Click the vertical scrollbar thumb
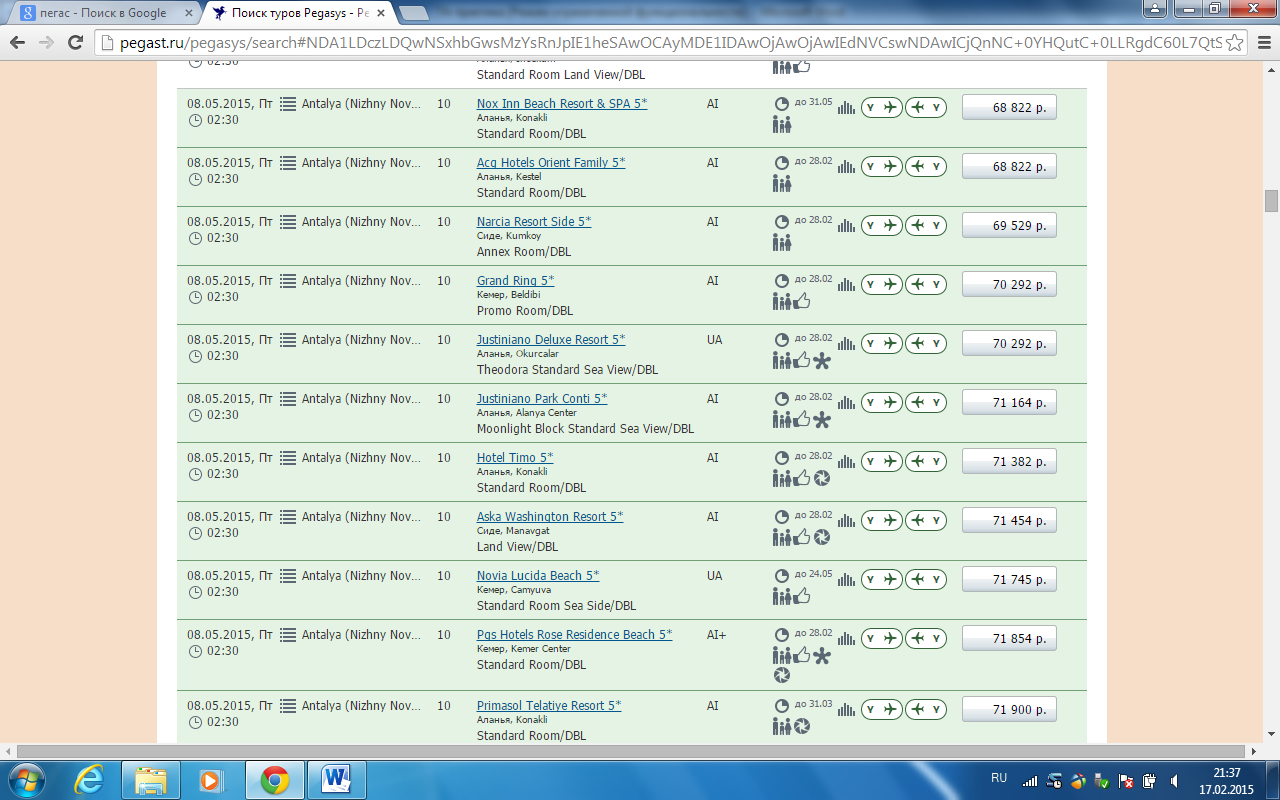 click(x=1271, y=201)
